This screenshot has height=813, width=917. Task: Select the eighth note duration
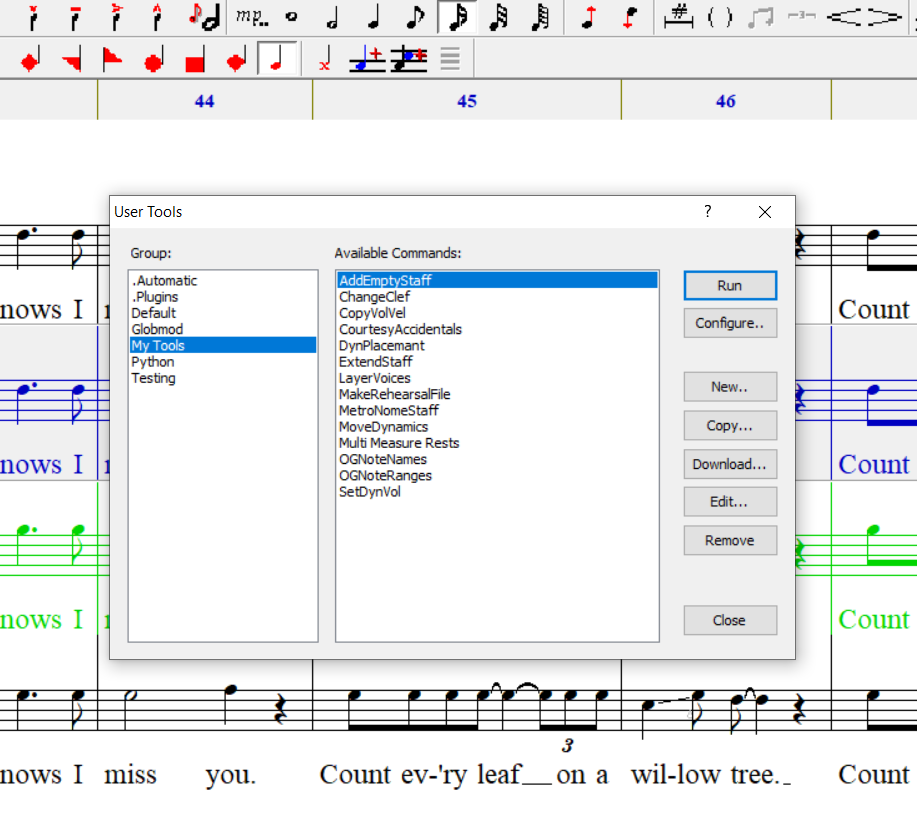pyautogui.click(x=415, y=17)
